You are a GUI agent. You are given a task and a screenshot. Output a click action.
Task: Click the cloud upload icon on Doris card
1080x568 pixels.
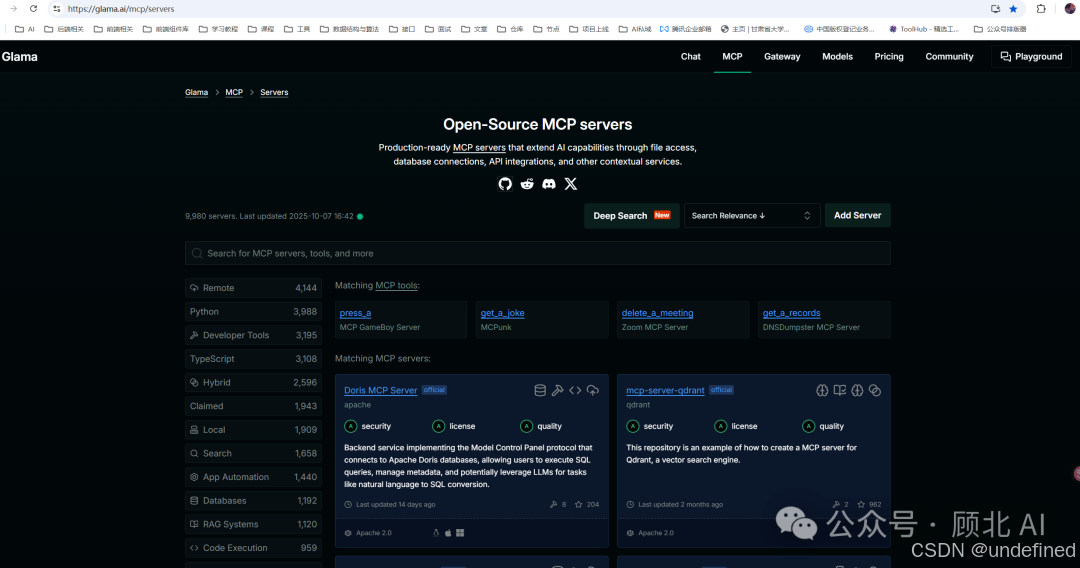(x=592, y=390)
